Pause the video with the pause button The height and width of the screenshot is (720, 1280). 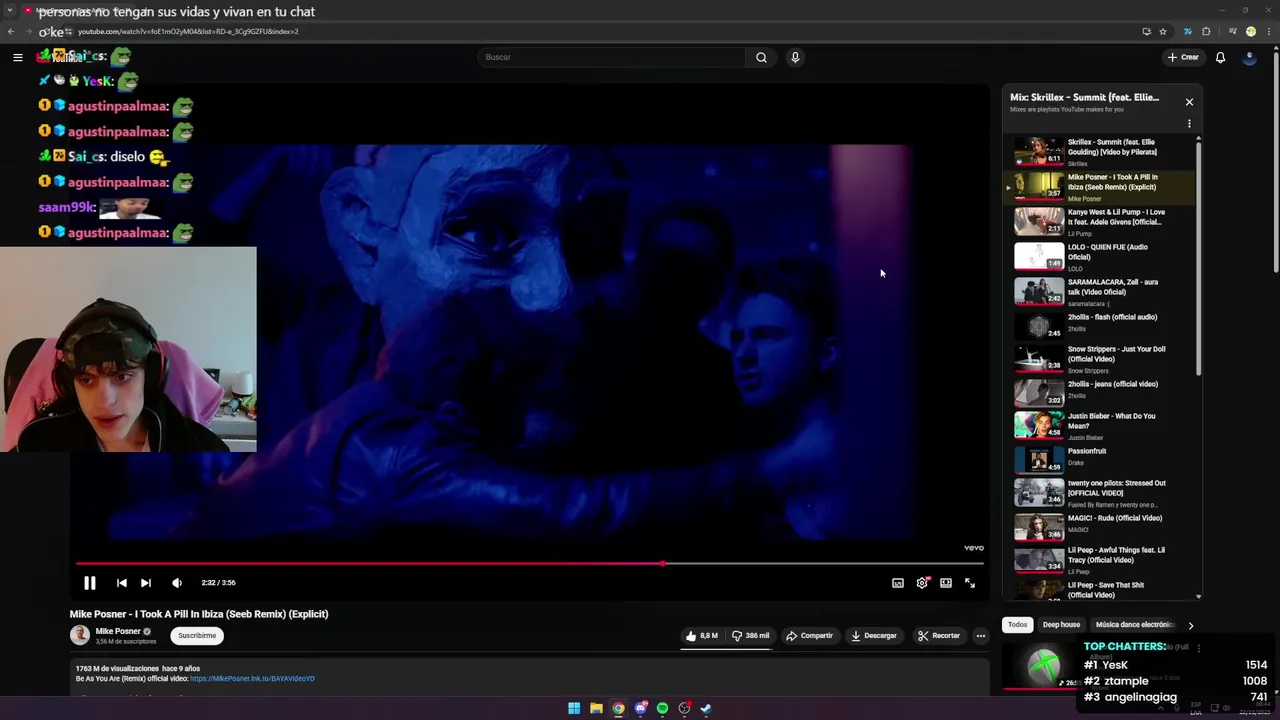point(89,583)
